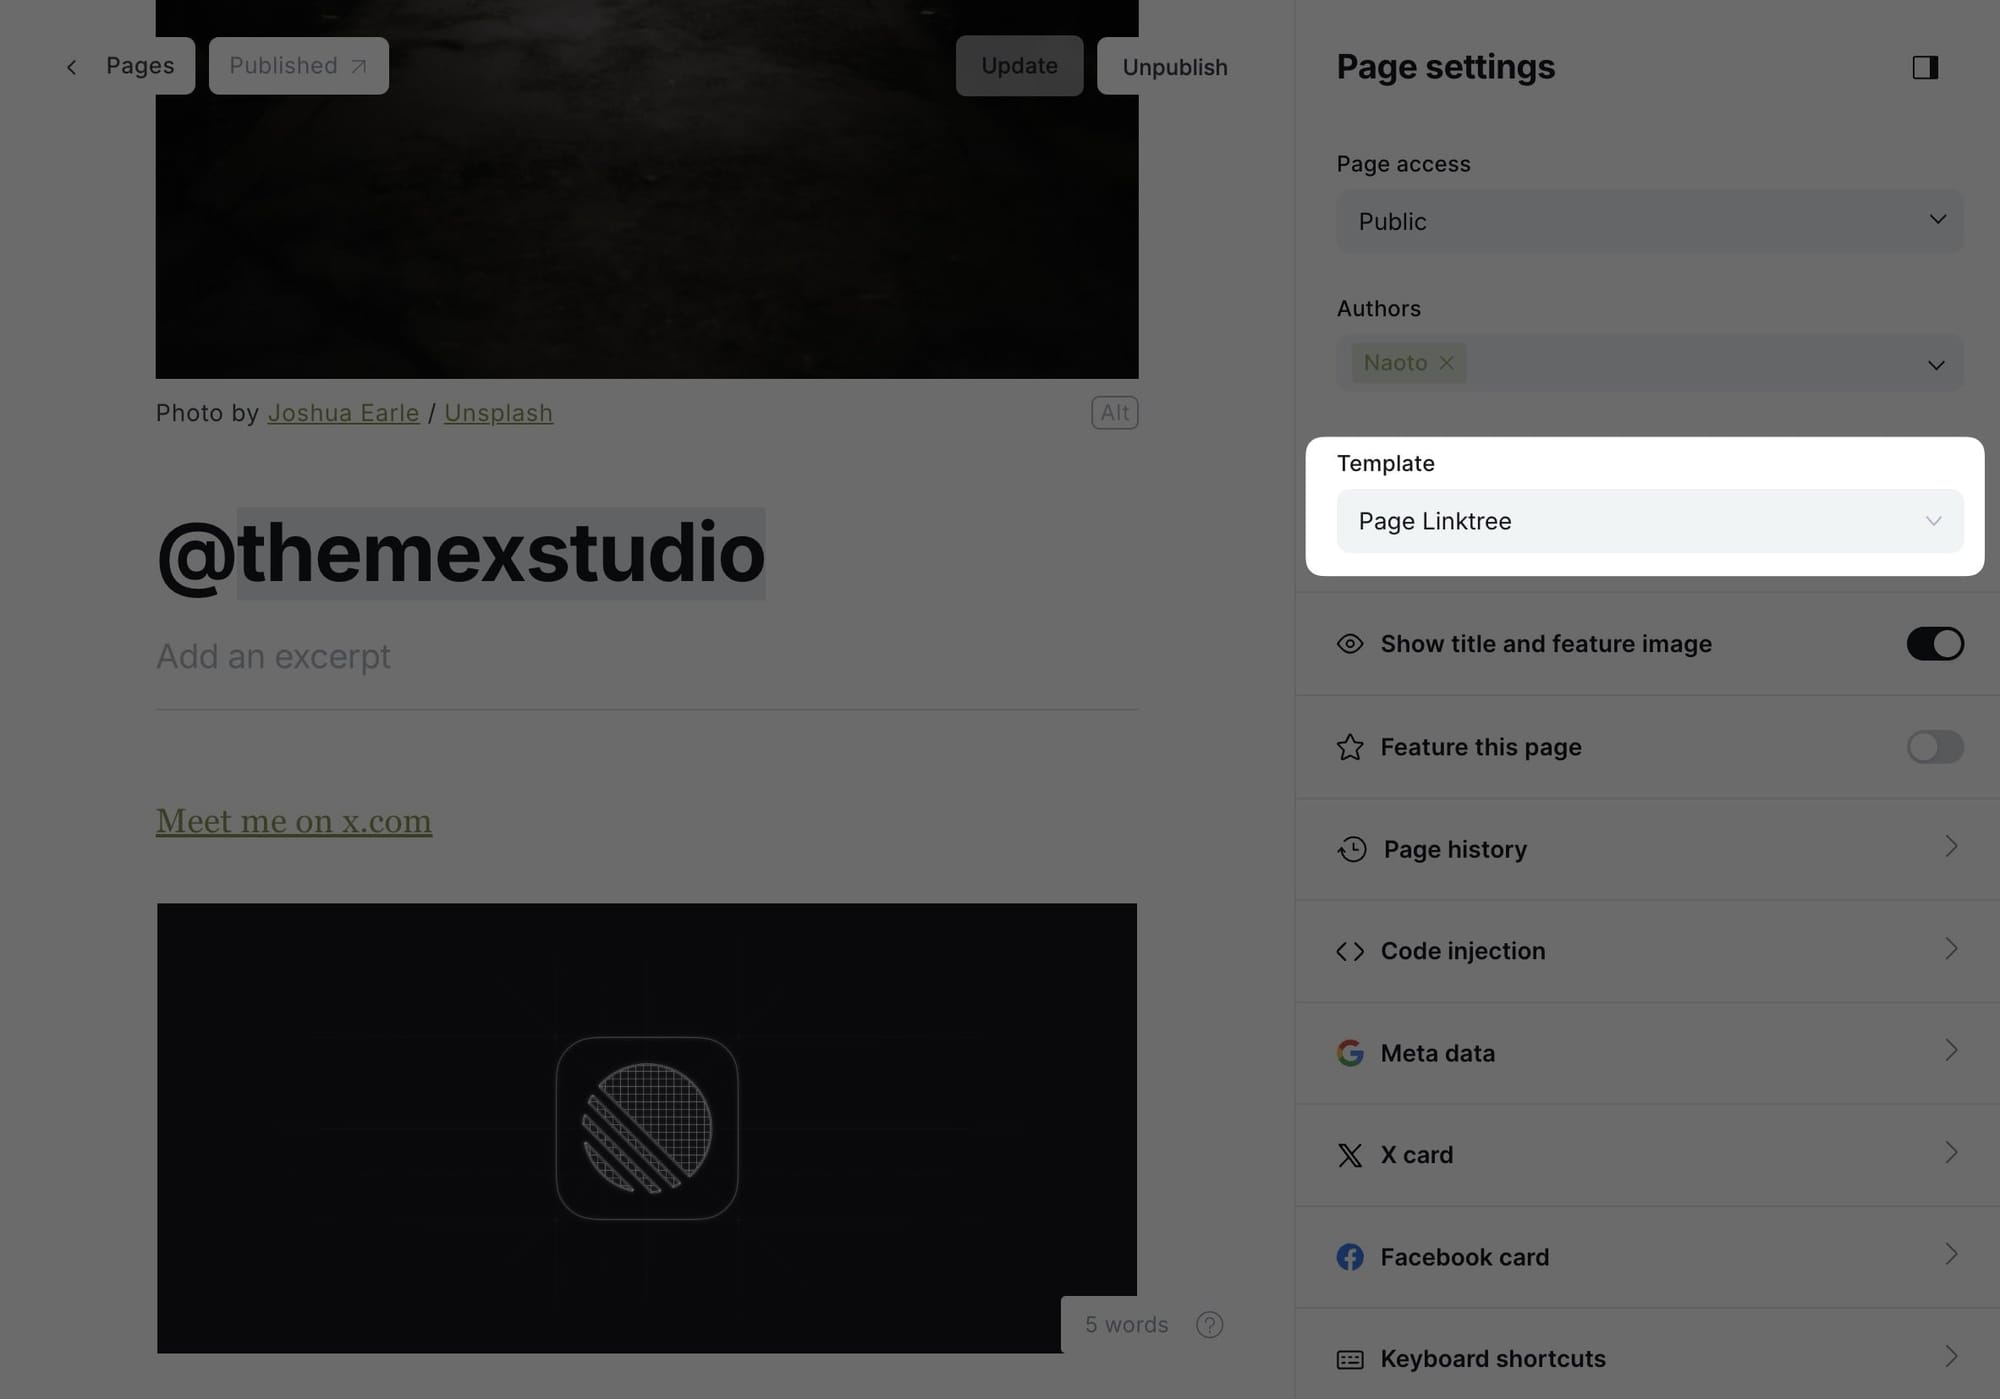This screenshot has height=1399, width=2000.
Task: Click the 5 words counter
Action: 1127,1325
